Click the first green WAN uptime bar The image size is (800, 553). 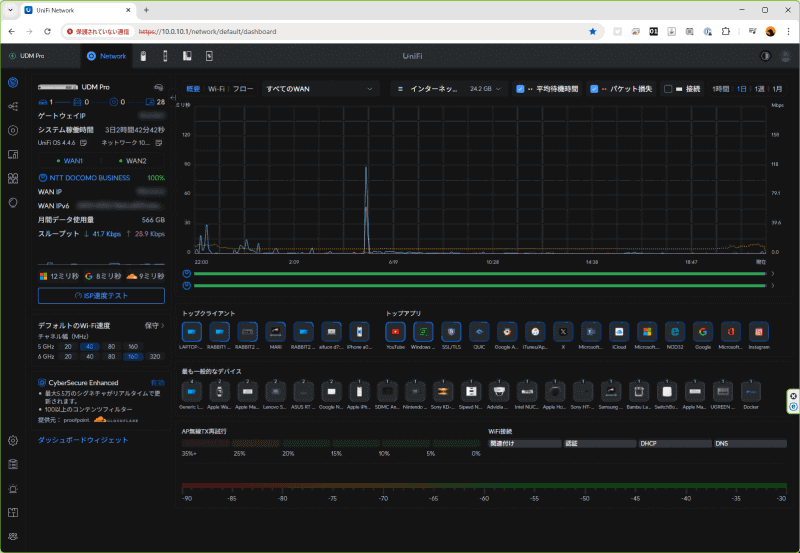pyautogui.click(x=480, y=274)
